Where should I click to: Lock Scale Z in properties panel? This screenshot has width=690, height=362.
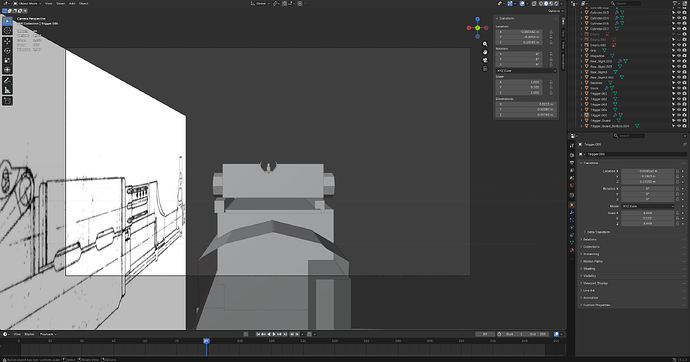click(678, 223)
